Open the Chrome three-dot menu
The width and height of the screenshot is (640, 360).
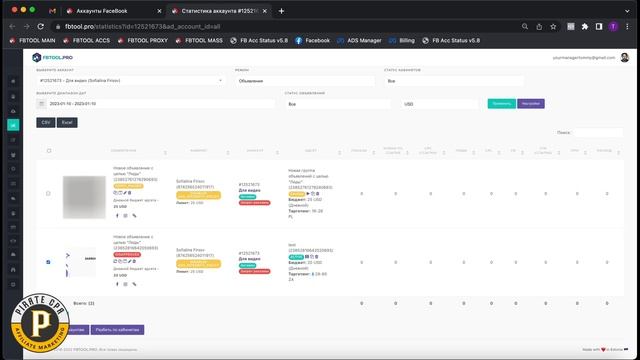point(627,27)
